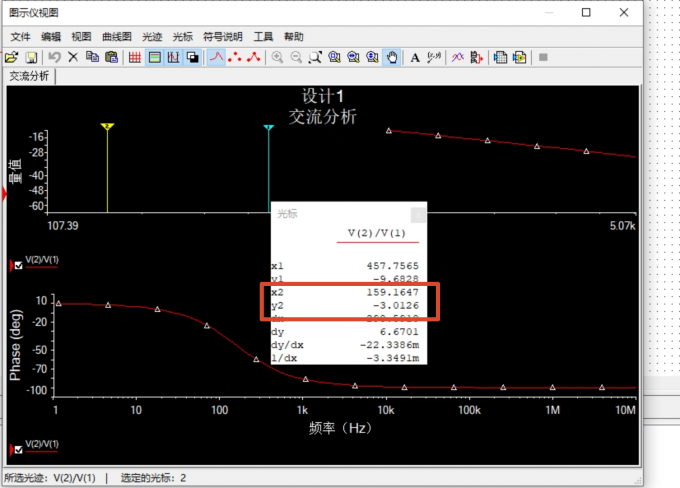Click the export to measurement file icon
The height and width of the screenshot is (488, 680).
[519, 57]
